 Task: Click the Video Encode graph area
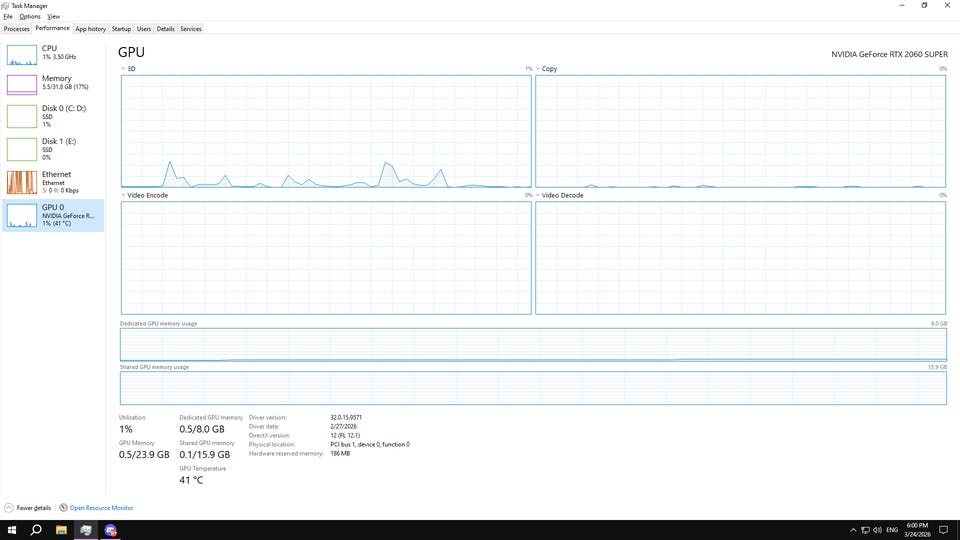[326, 258]
